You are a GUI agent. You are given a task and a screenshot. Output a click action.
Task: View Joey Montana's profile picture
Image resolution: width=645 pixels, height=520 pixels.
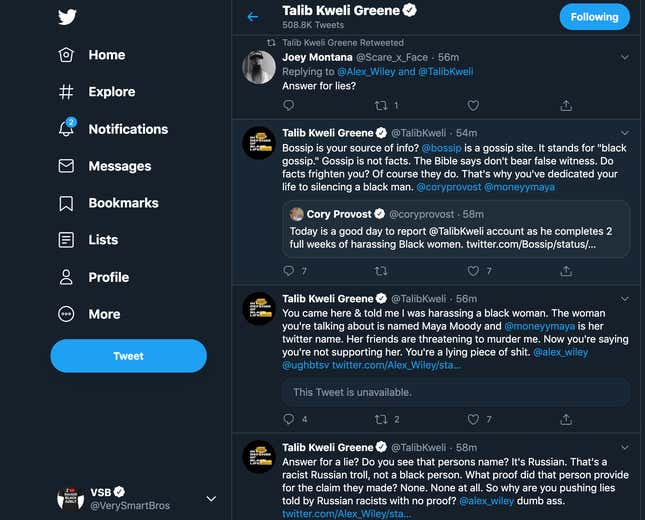(x=259, y=67)
